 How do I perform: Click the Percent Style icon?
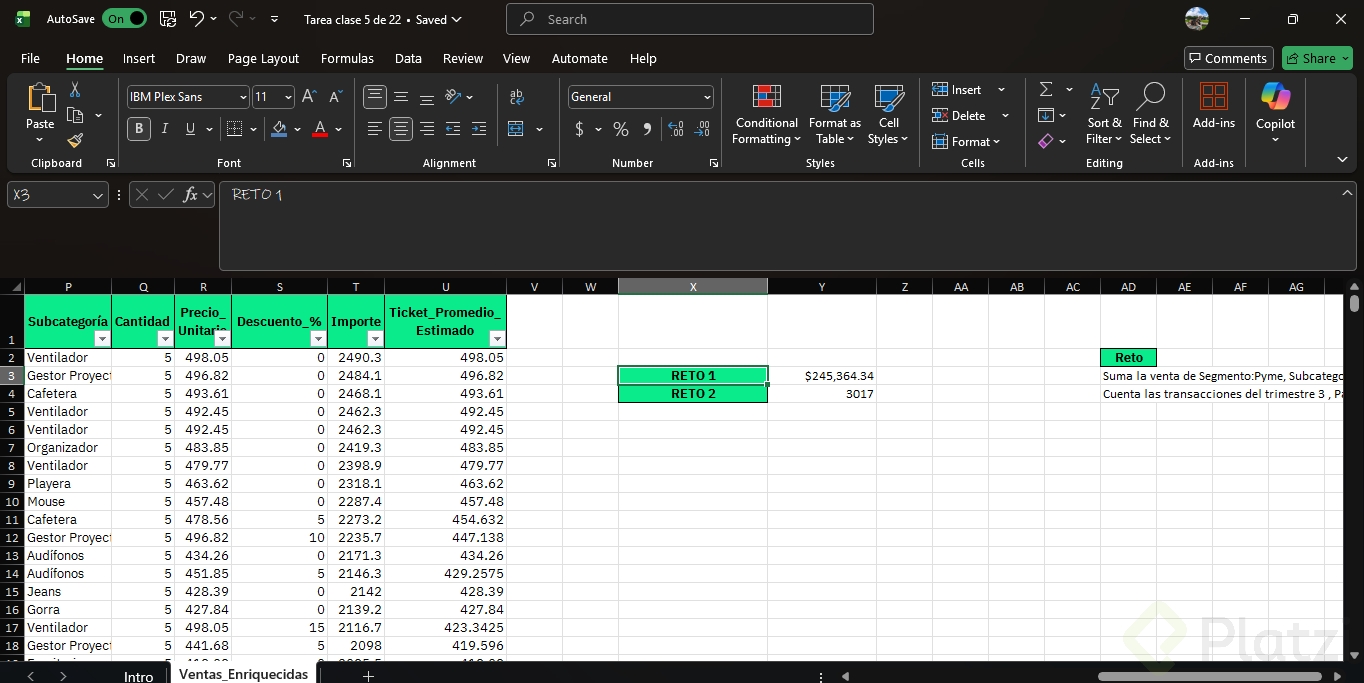click(x=621, y=129)
